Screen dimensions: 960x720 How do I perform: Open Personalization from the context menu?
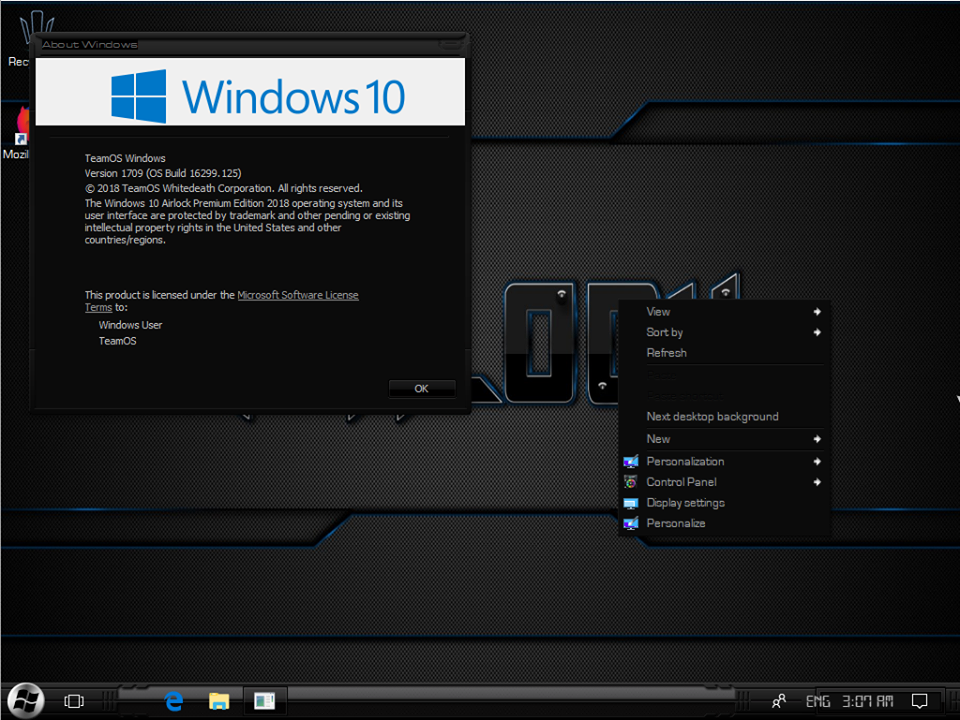[x=724, y=462]
